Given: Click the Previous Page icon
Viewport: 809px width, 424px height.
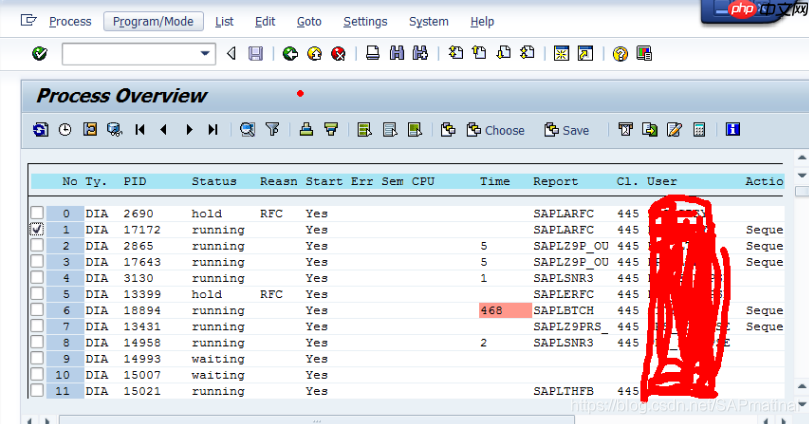Looking at the screenshot, I should (479, 53).
